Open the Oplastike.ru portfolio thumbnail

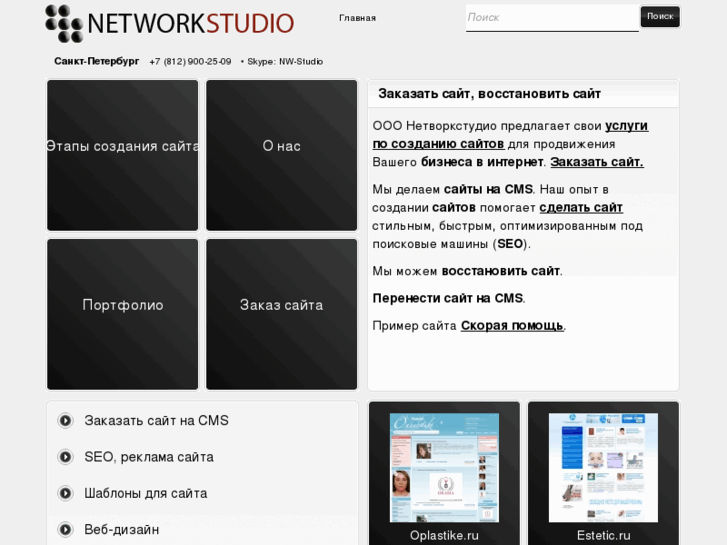tap(444, 468)
